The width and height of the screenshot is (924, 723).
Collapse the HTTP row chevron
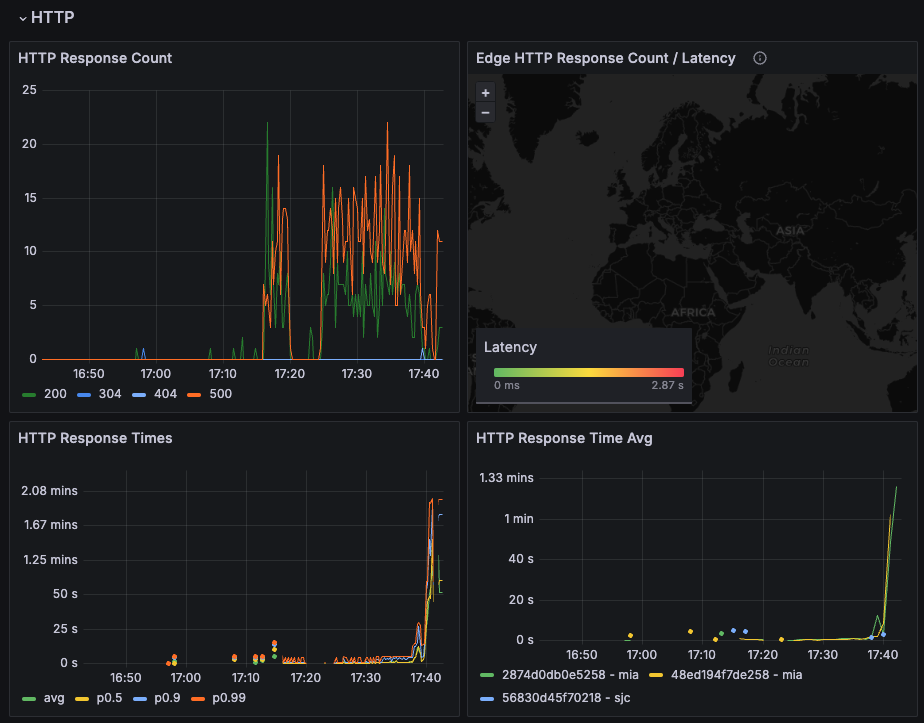pos(22,18)
